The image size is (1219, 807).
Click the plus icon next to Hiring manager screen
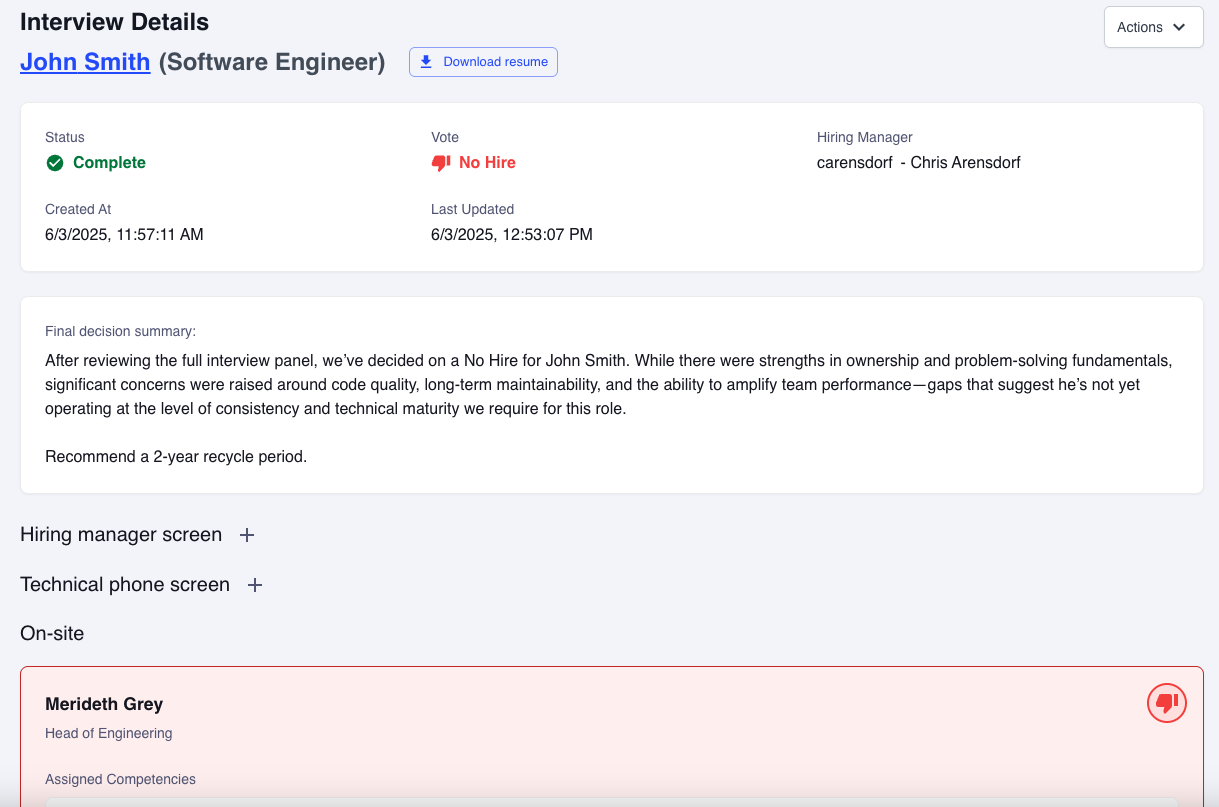(246, 535)
